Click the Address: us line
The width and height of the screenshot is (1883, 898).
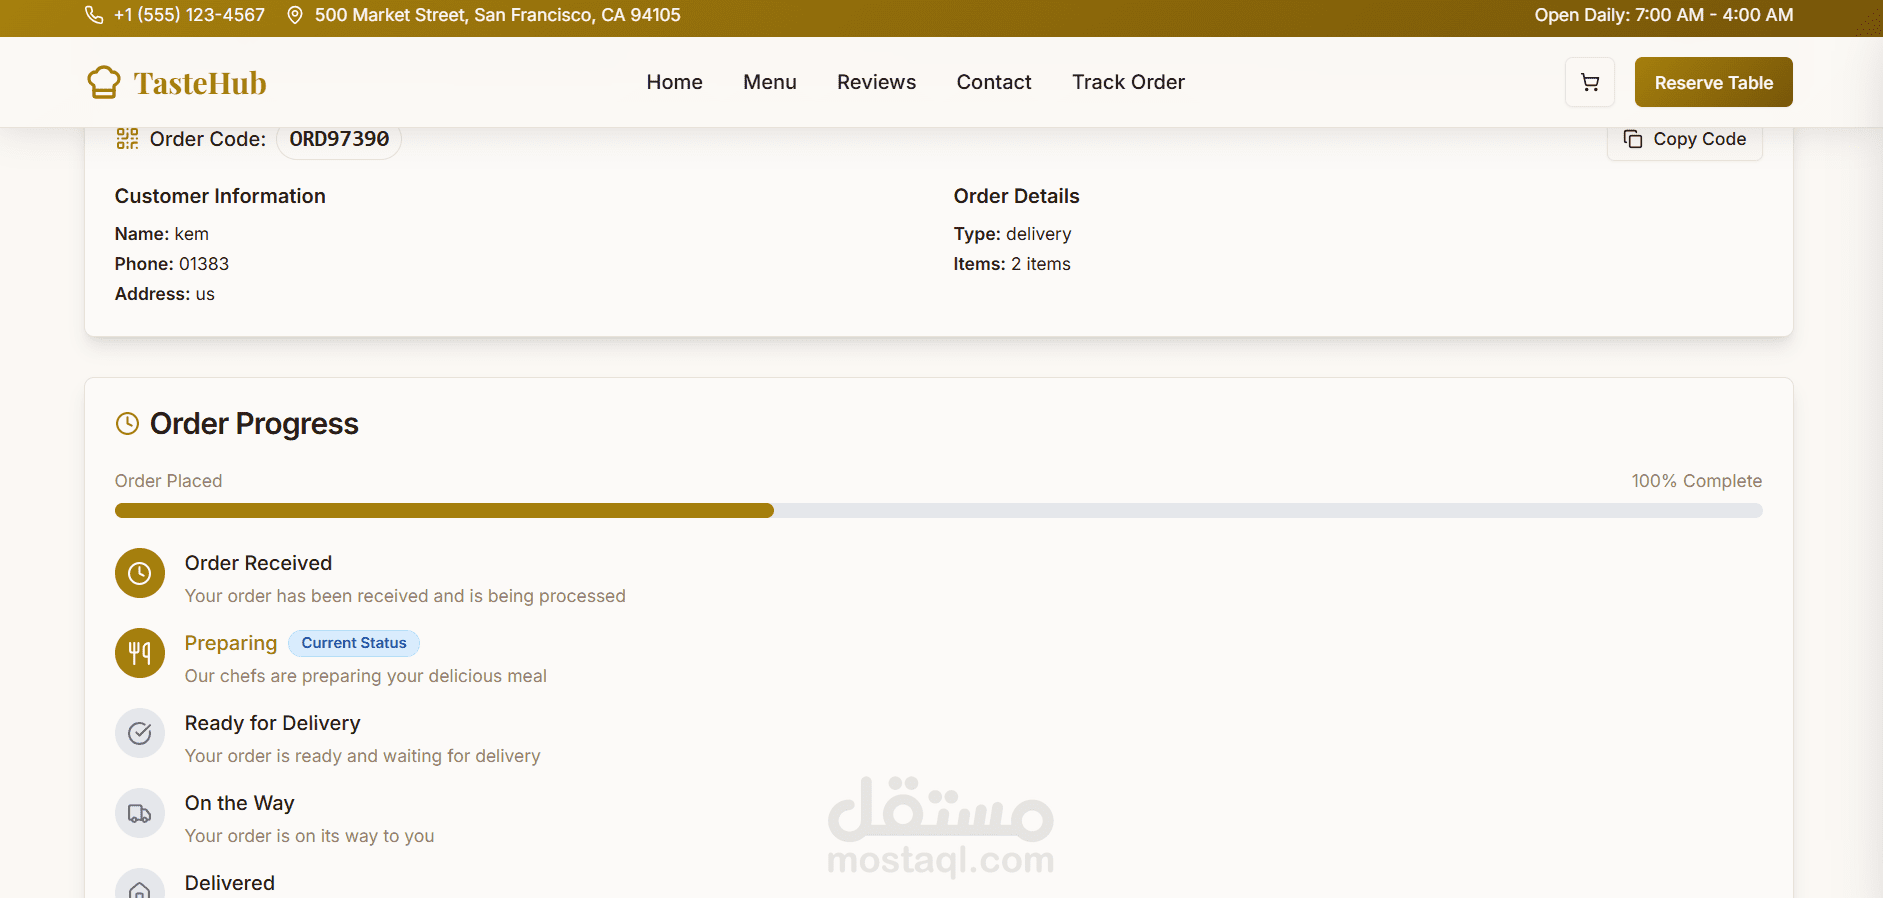[x=165, y=294]
